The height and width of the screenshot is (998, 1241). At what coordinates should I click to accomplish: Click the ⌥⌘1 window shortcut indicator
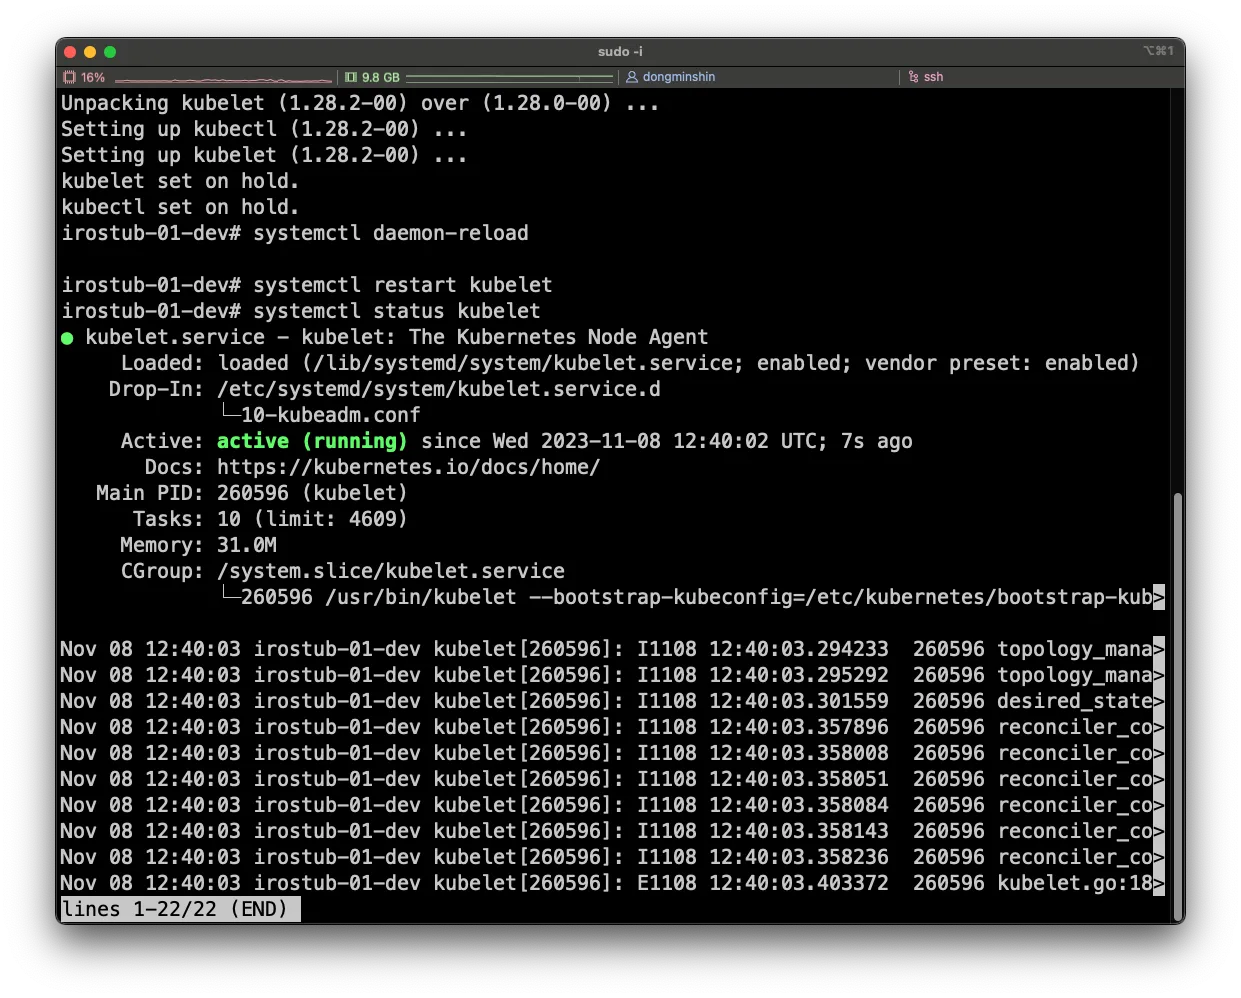(x=1158, y=51)
